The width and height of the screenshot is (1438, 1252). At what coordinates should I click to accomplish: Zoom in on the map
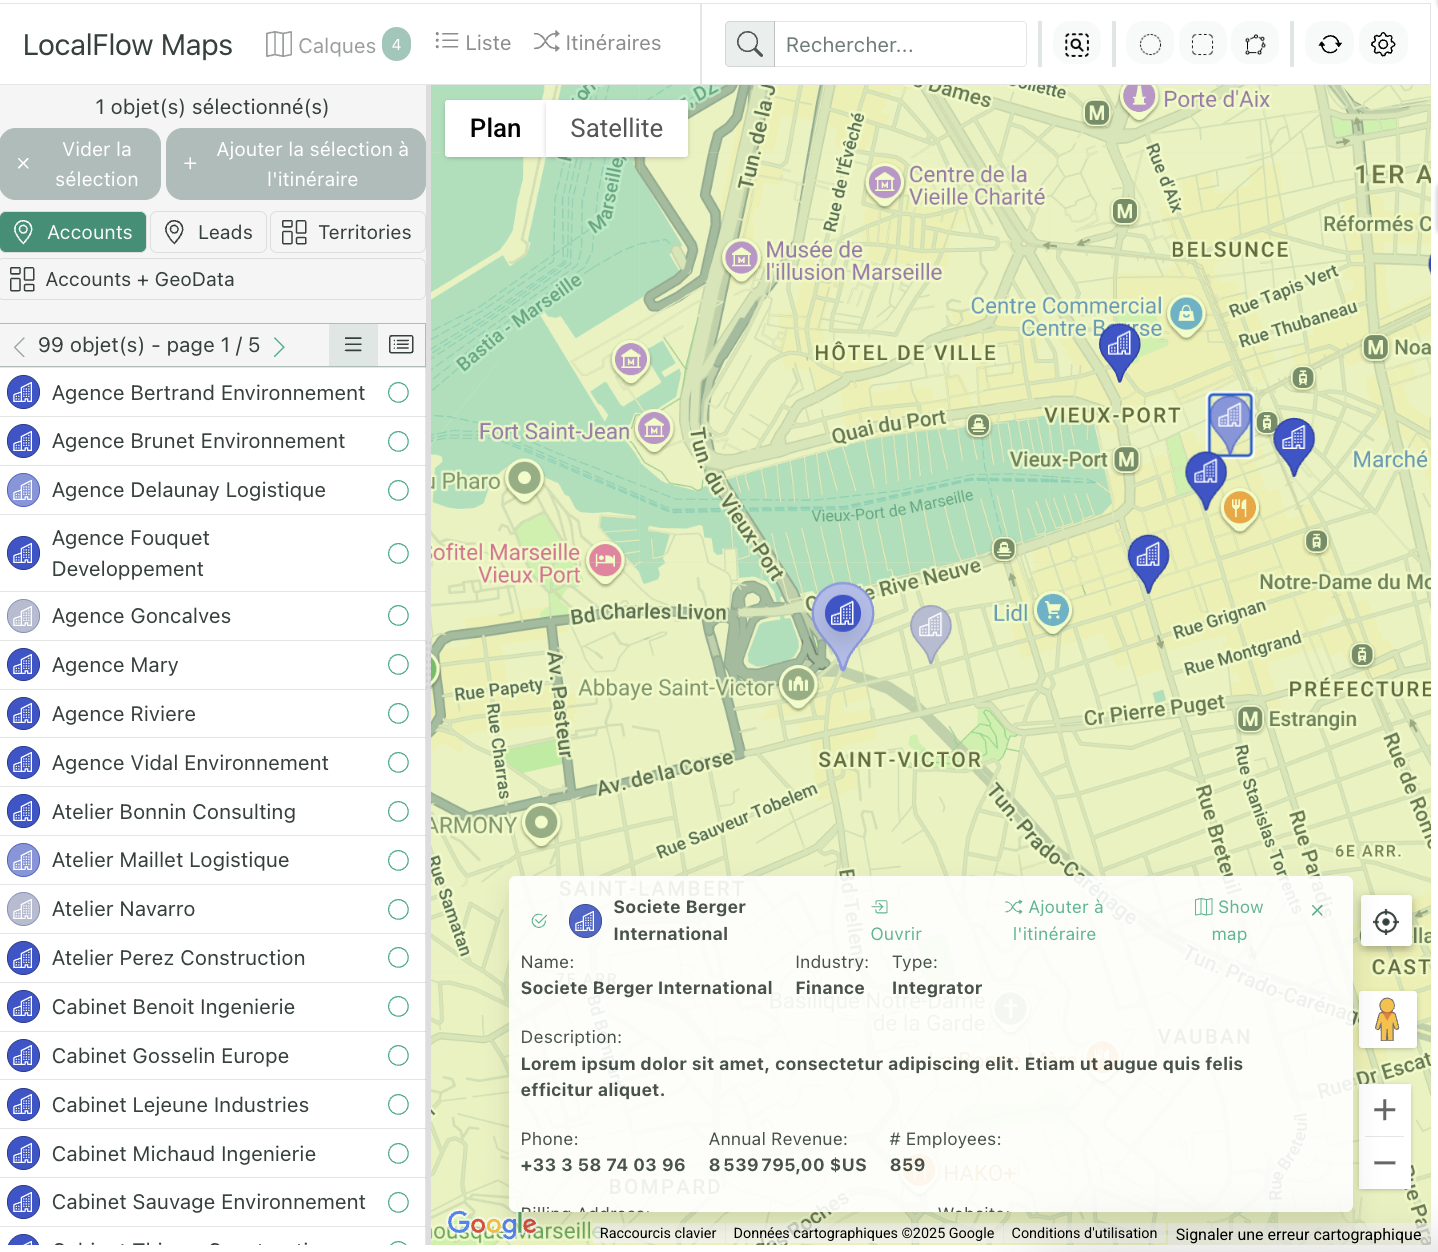point(1385,1110)
